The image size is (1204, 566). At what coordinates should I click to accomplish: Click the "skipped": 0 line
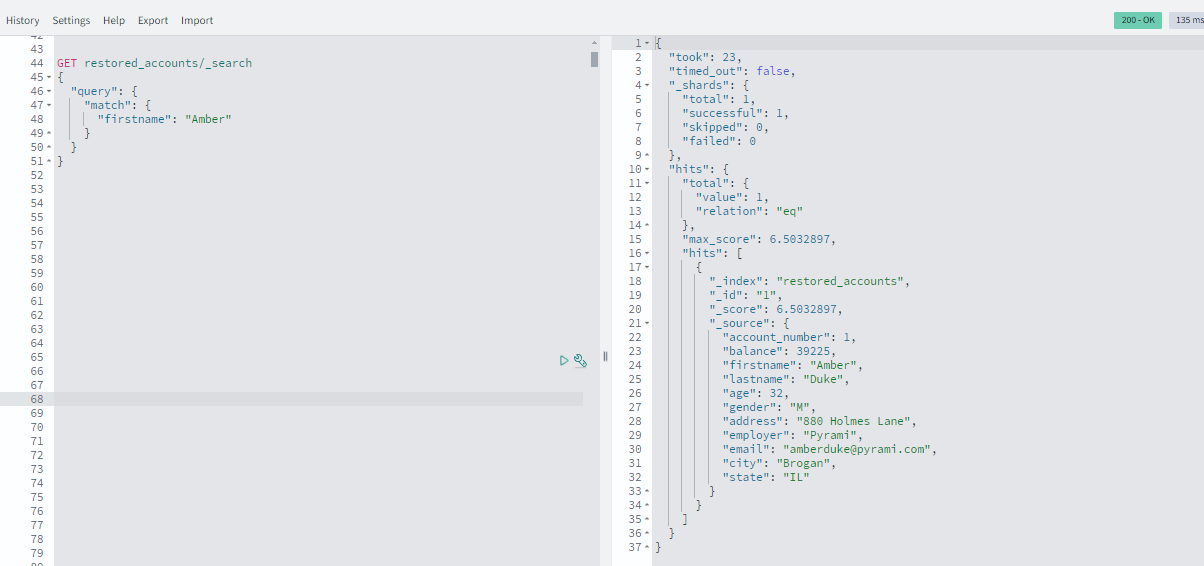[725, 127]
